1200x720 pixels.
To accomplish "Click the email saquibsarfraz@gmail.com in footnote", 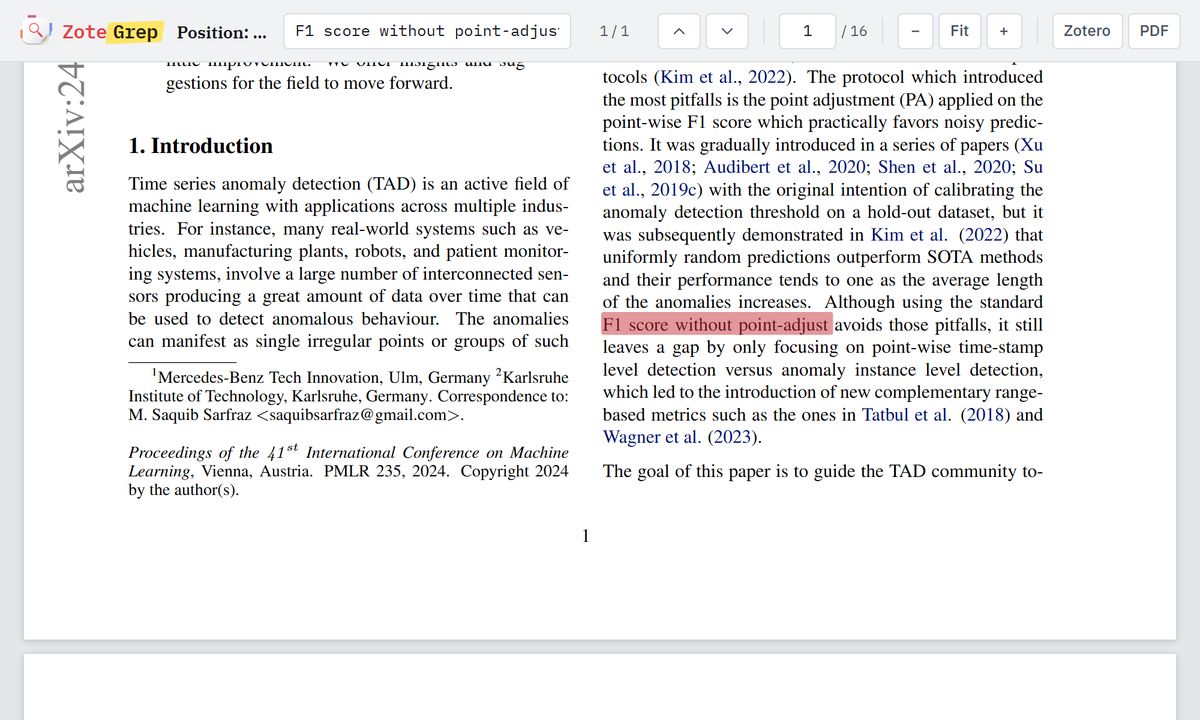I will [x=358, y=417].
